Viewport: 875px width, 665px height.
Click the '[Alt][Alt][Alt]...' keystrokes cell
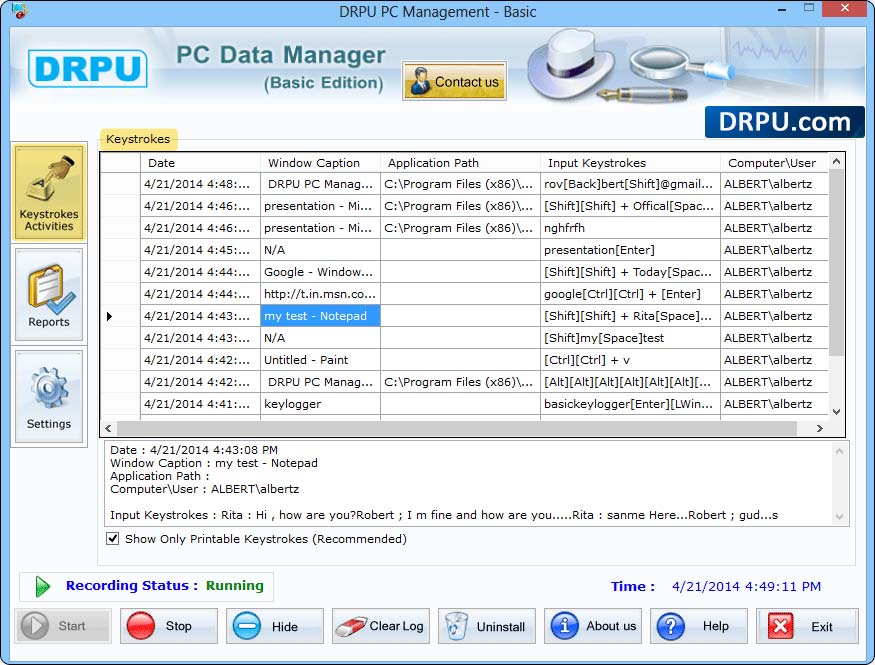[630, 382]
